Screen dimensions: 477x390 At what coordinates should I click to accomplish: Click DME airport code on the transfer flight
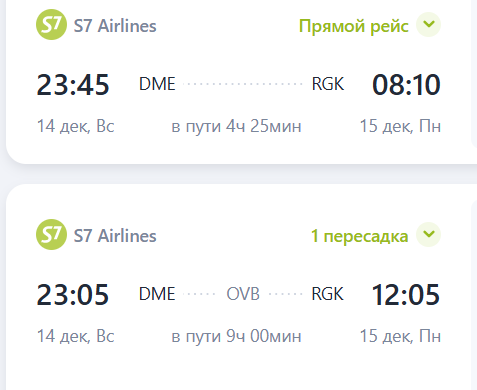157,294
